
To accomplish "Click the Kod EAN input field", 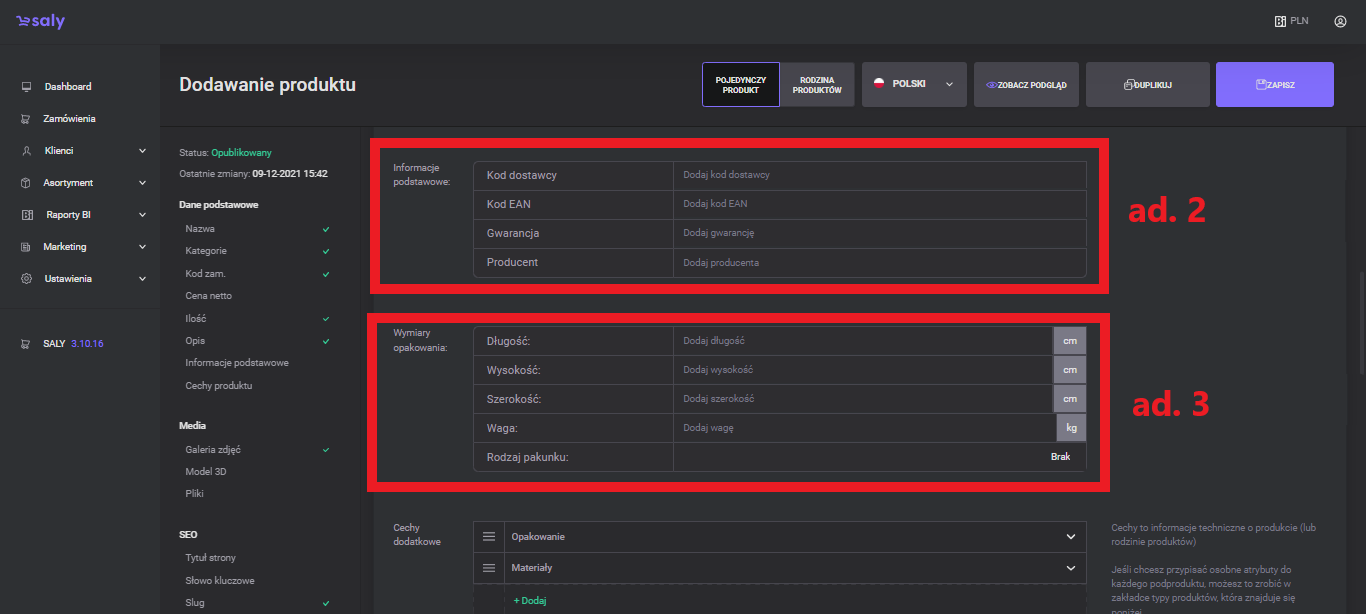I will (878, 204).
